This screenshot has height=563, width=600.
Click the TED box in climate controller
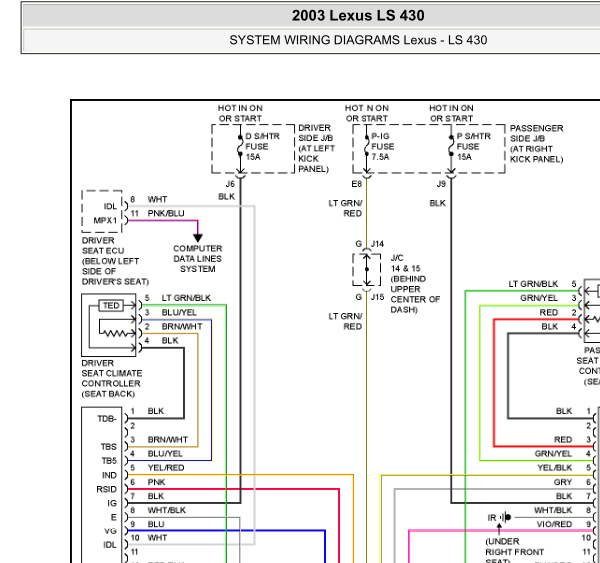pyautogui.click(x=111, y=305)
